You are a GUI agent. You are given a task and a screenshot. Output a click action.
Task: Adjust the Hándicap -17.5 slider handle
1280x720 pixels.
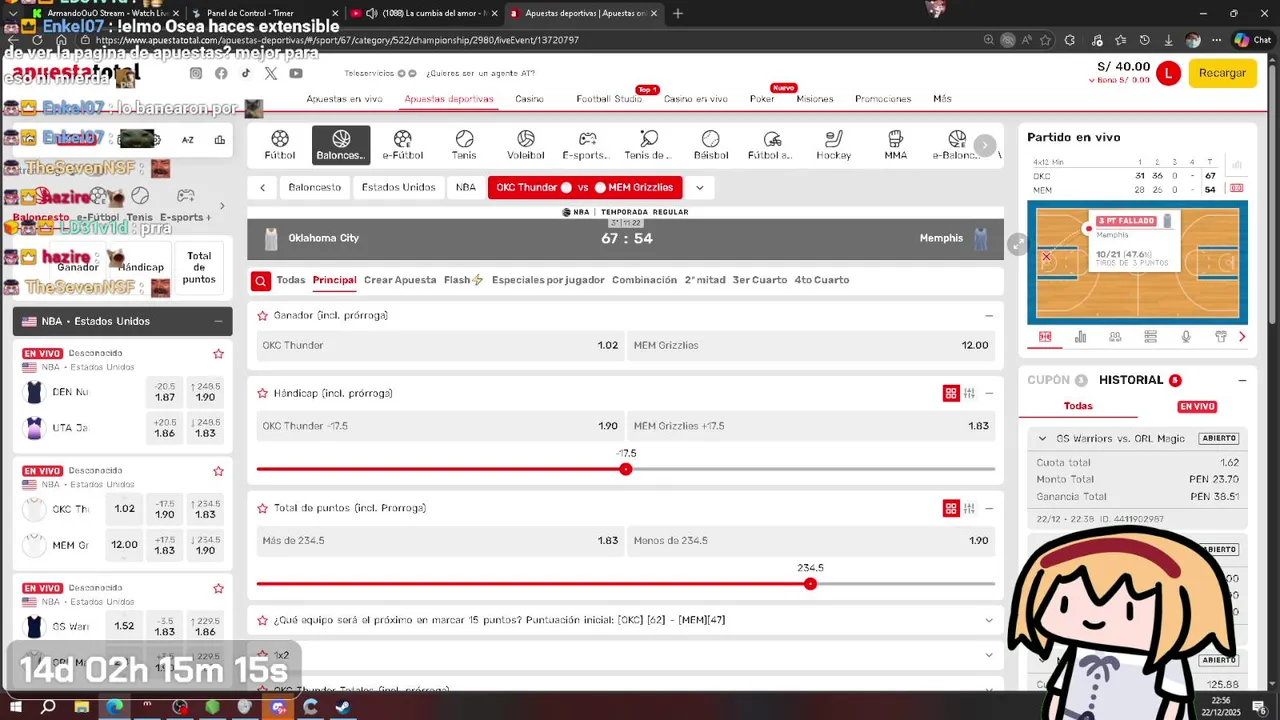(626, 469)
